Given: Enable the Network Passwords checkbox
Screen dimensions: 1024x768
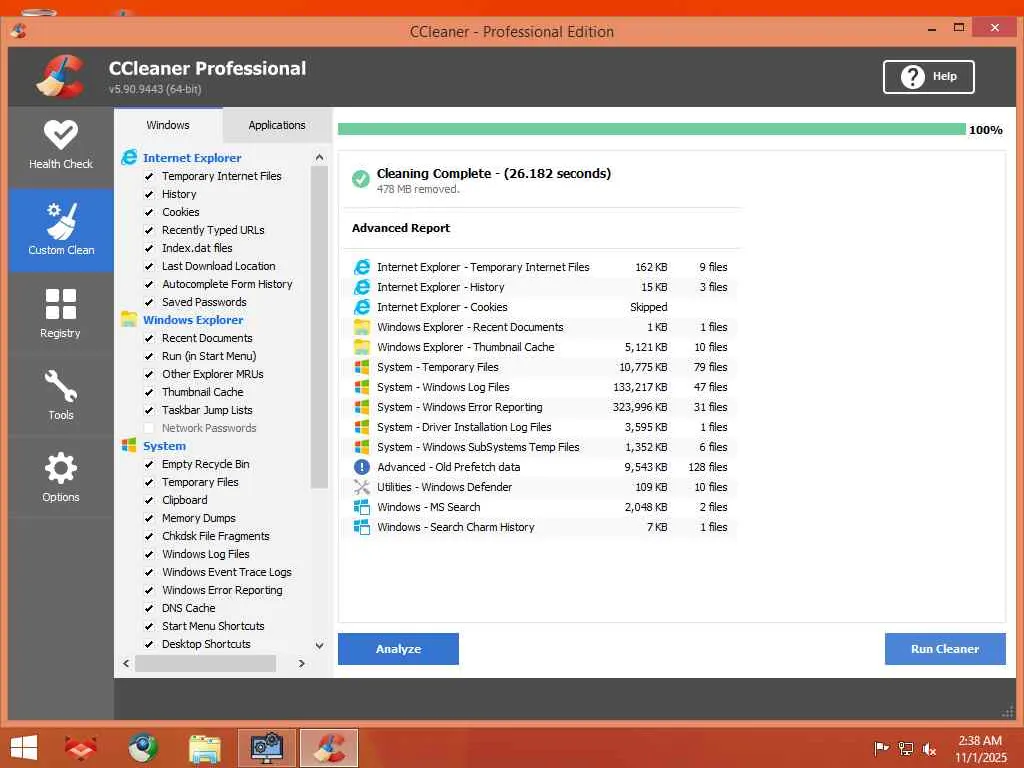Looking at the screenshot, I should coord(149,428).
